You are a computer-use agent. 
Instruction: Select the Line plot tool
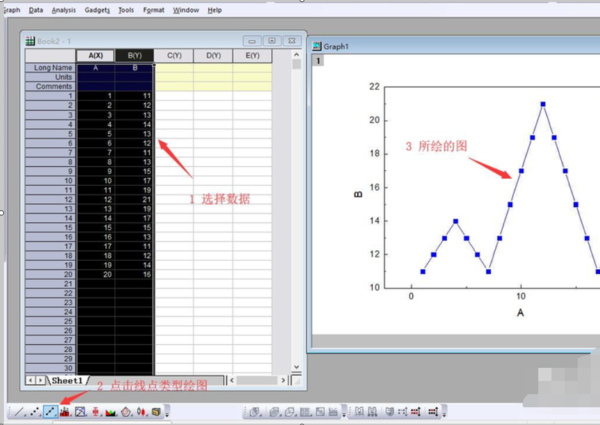point(20,412)
